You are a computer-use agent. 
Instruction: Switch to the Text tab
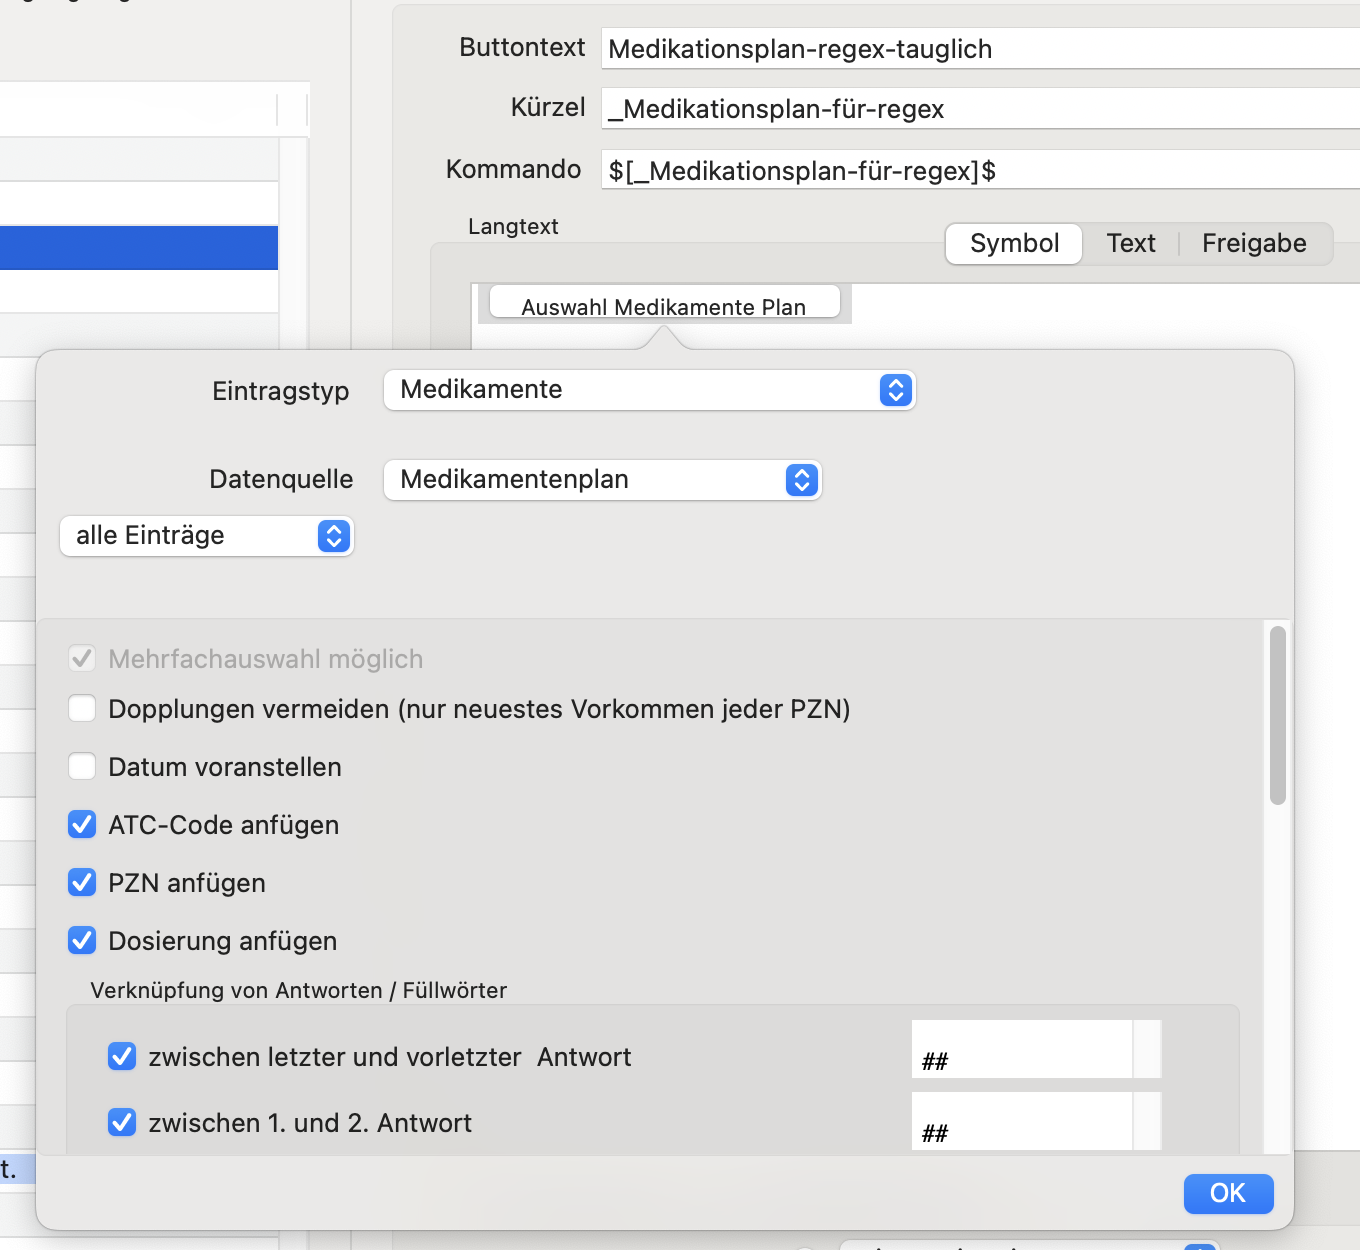pos(1131,244)
